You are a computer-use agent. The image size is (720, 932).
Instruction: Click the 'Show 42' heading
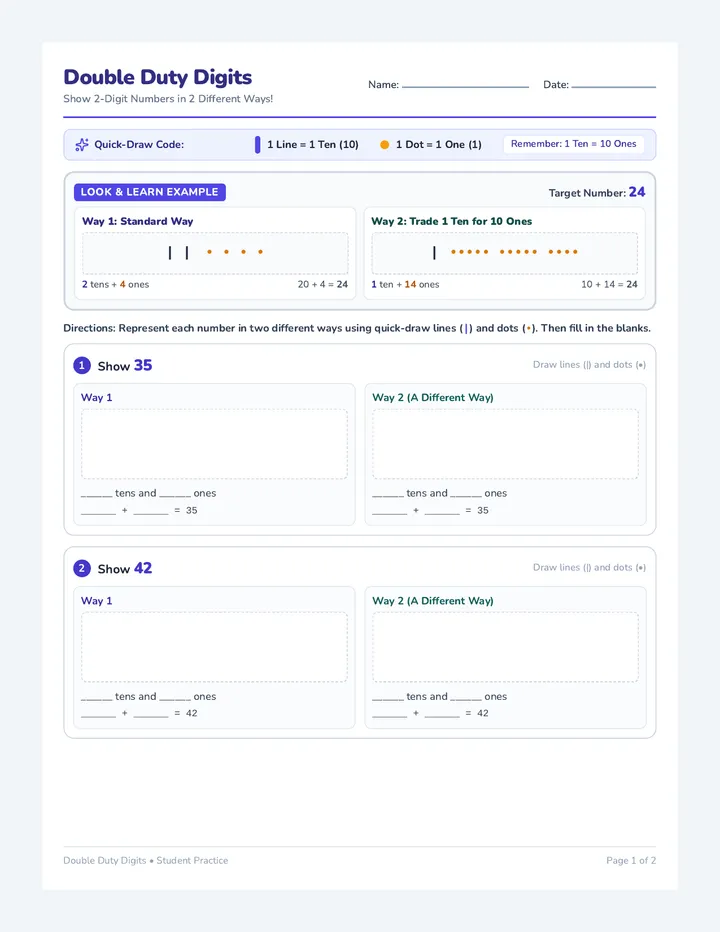click(125, 569)
